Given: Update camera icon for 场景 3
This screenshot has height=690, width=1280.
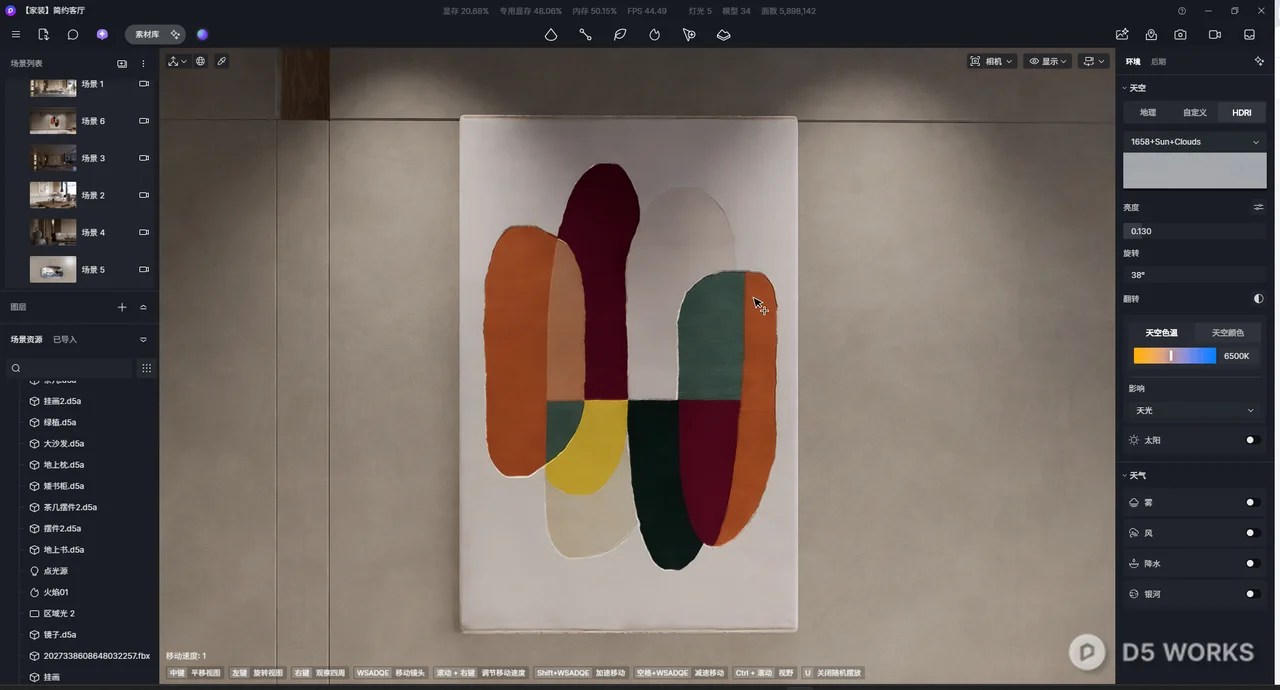Looking at the screenshot, I should (x=143, y=158).
